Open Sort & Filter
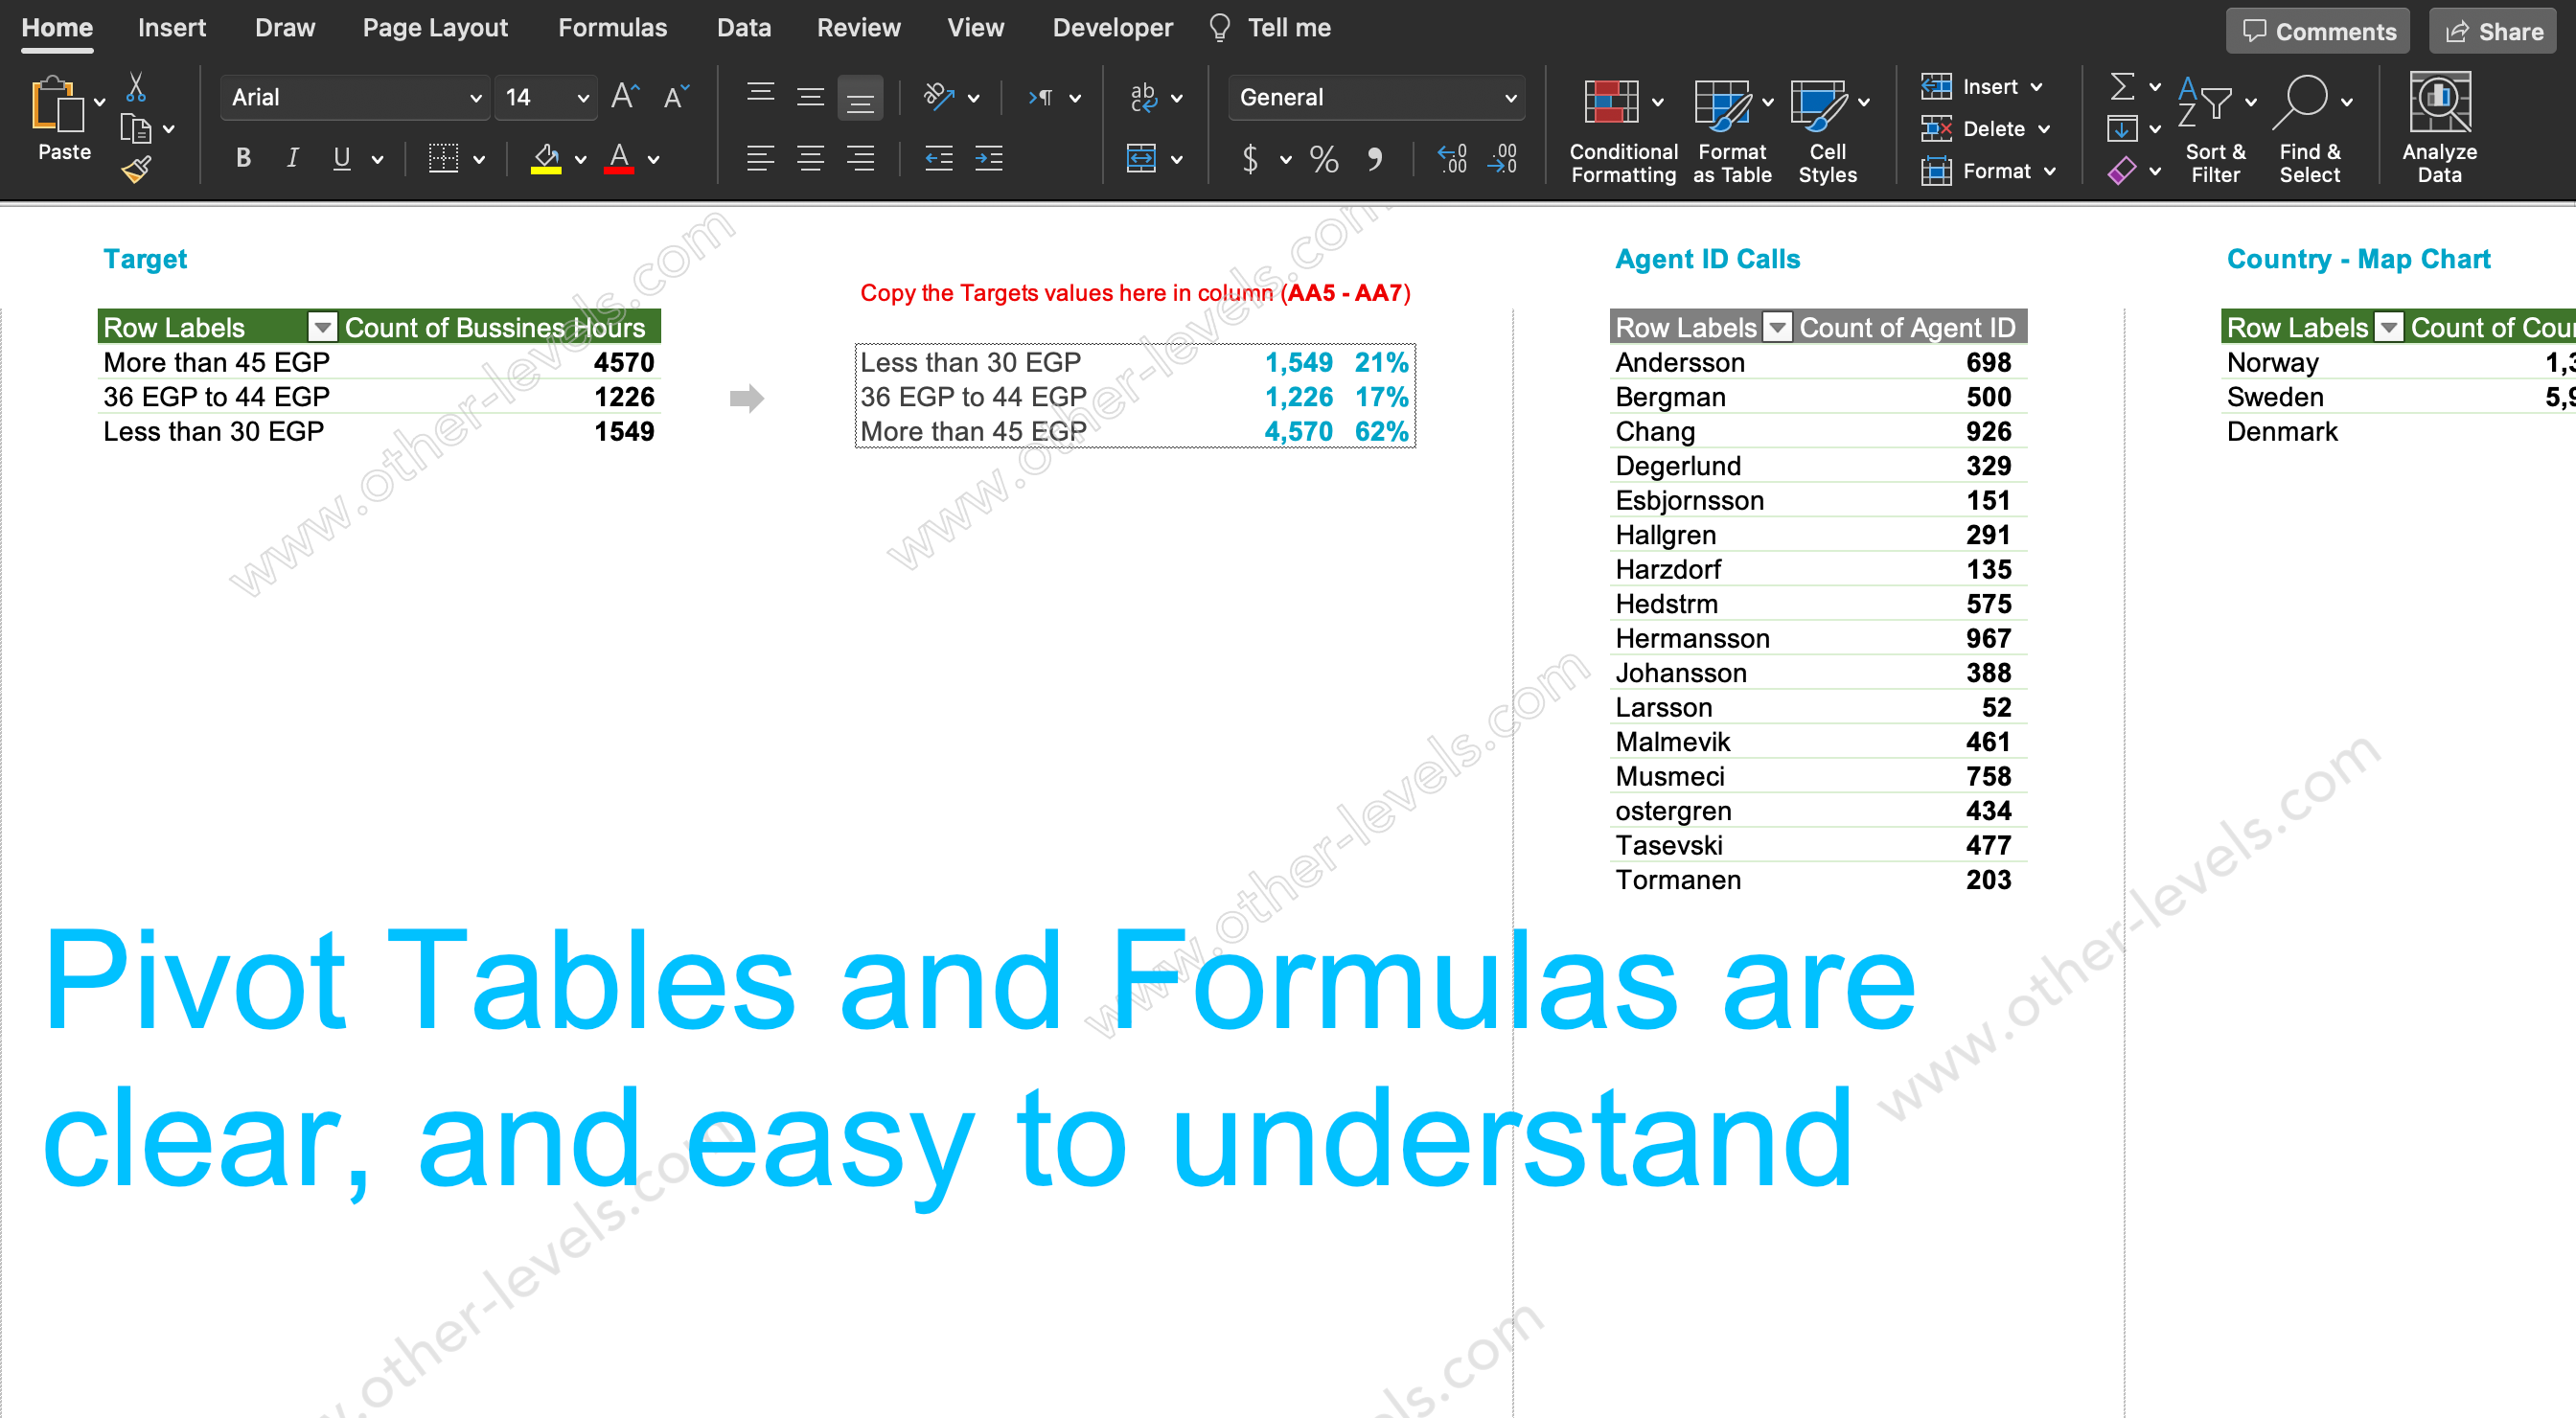The height and width of the screenshot is (1418, 2576). (2215, 131)
